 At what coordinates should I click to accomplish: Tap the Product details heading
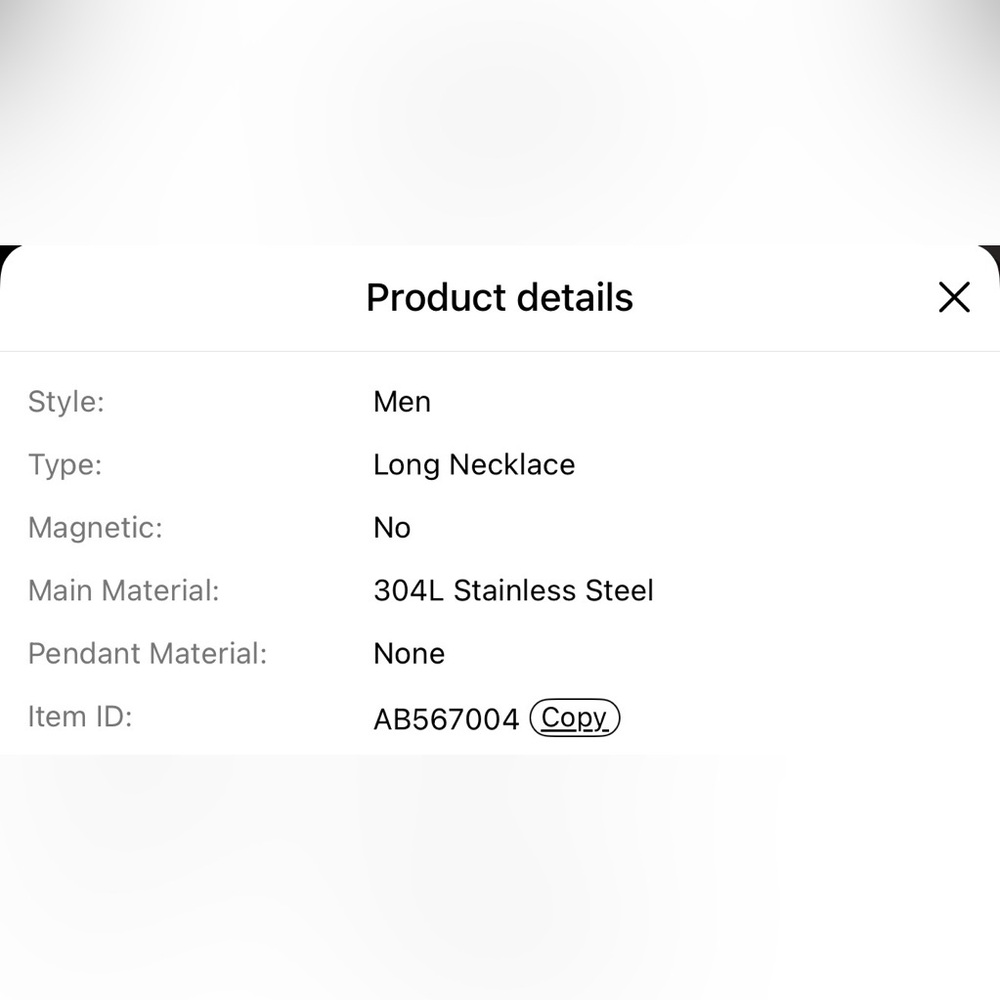499,298
